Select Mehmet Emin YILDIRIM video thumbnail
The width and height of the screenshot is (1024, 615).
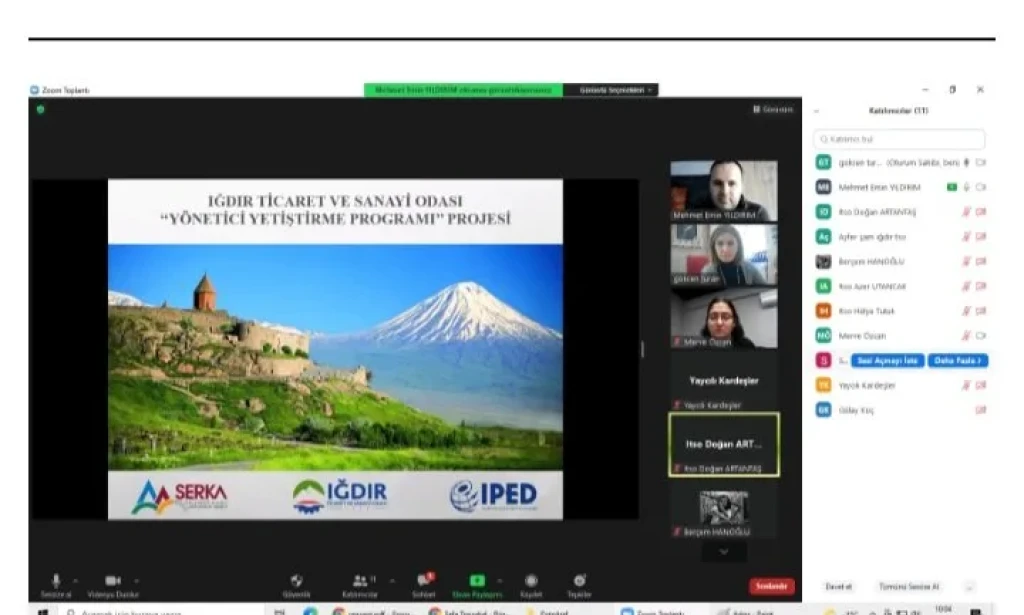pyautogui.click(x=724, y=191)
